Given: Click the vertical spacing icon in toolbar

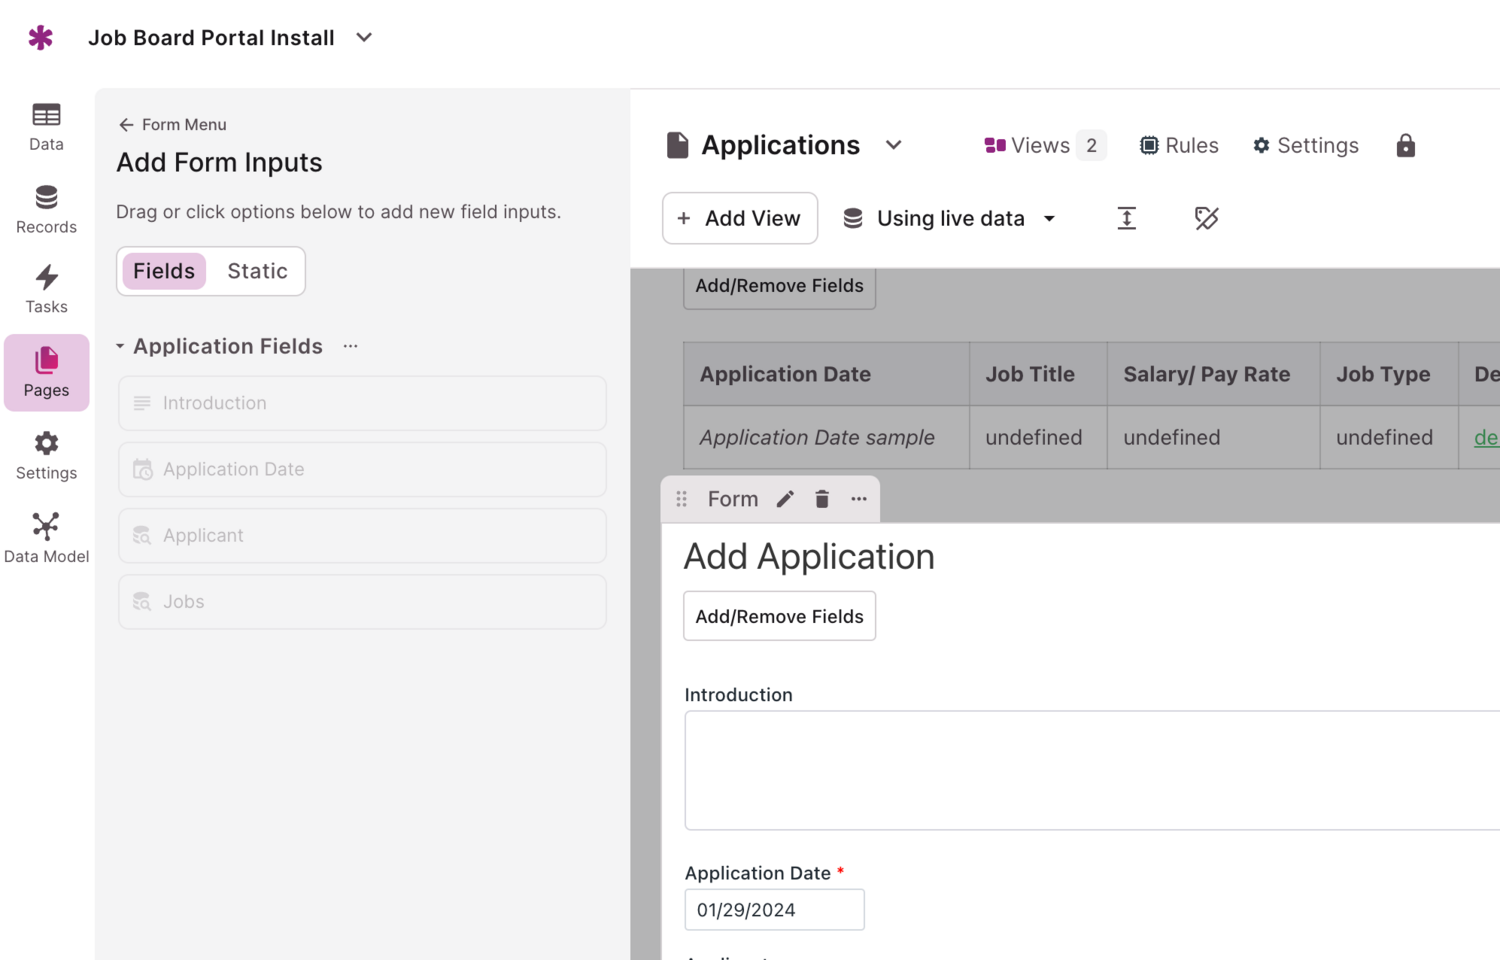Looking at the screenshot, I should tap(1126, 218).
